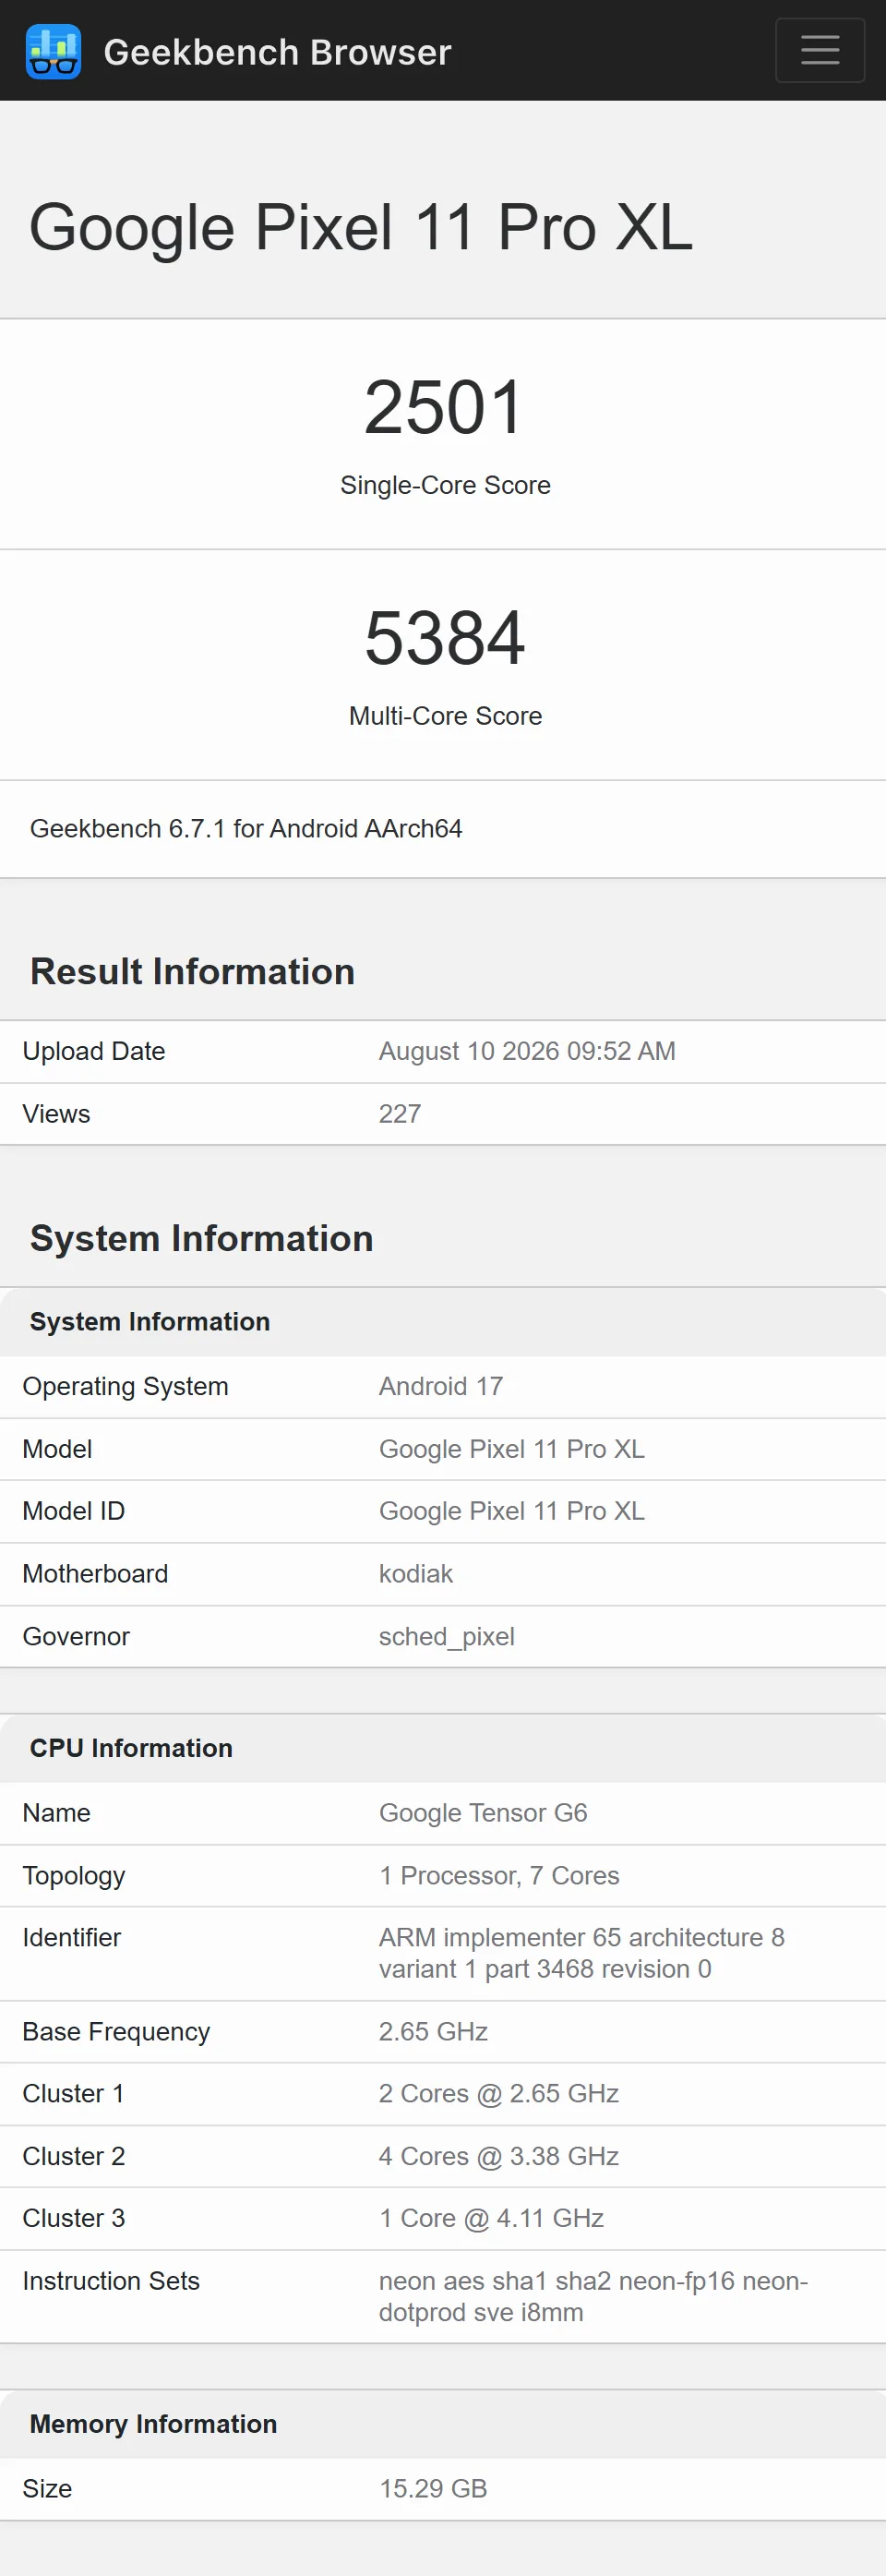The width and height of the screenshot is (886, 2576).
Task: Select the neon aes sha1 instruction sets value
Action: click(593, 2297)
